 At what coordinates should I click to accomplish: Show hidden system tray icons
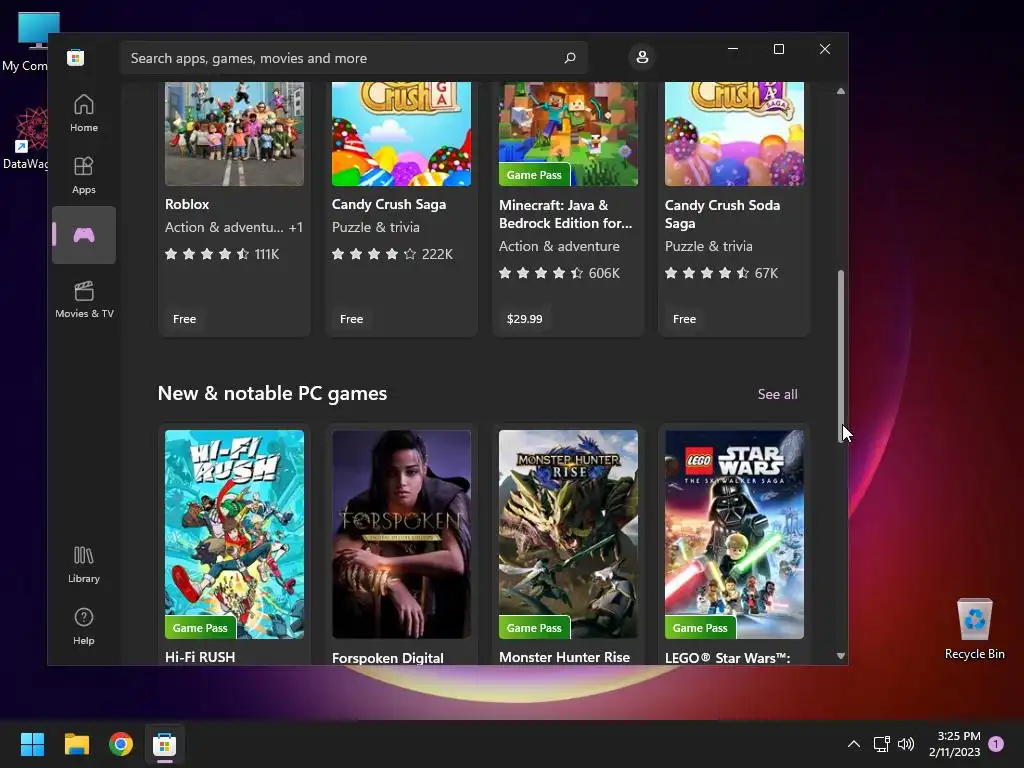[x=854, y=744]
